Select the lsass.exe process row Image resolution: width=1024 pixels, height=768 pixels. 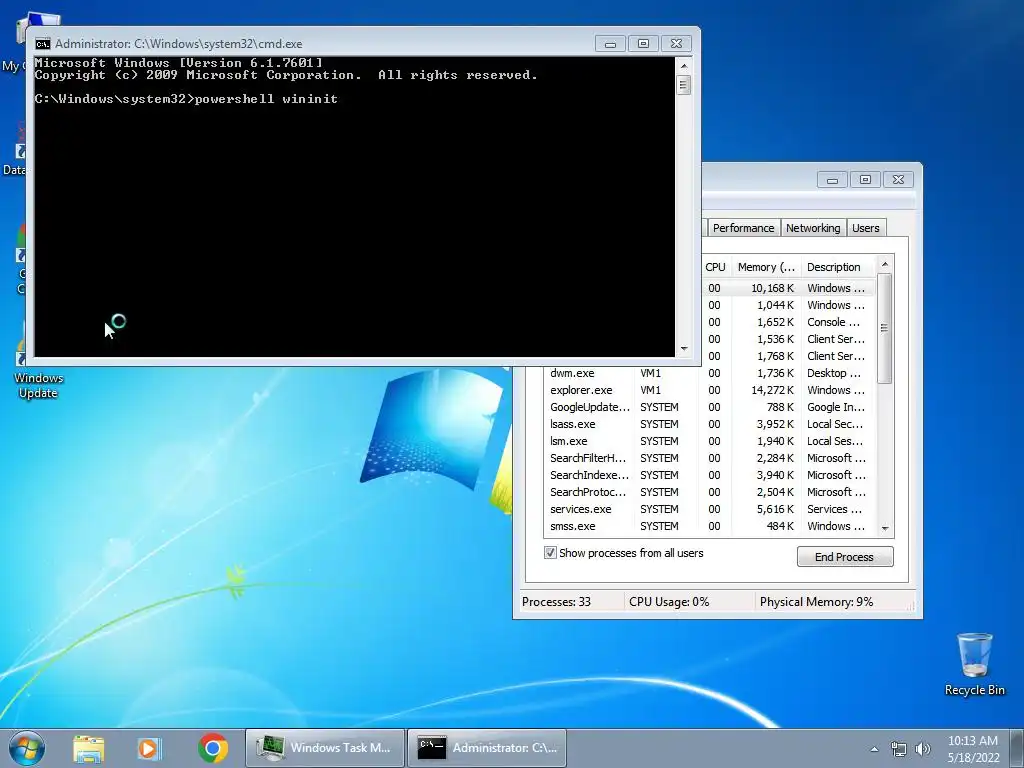click(709, 424)
